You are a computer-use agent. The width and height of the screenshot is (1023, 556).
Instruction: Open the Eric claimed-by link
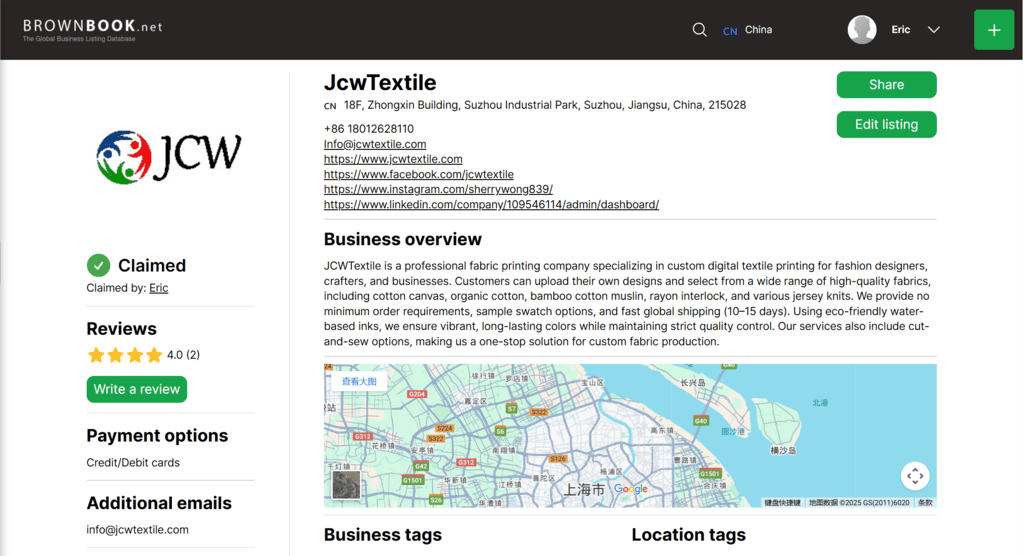(x=159, y=288)
